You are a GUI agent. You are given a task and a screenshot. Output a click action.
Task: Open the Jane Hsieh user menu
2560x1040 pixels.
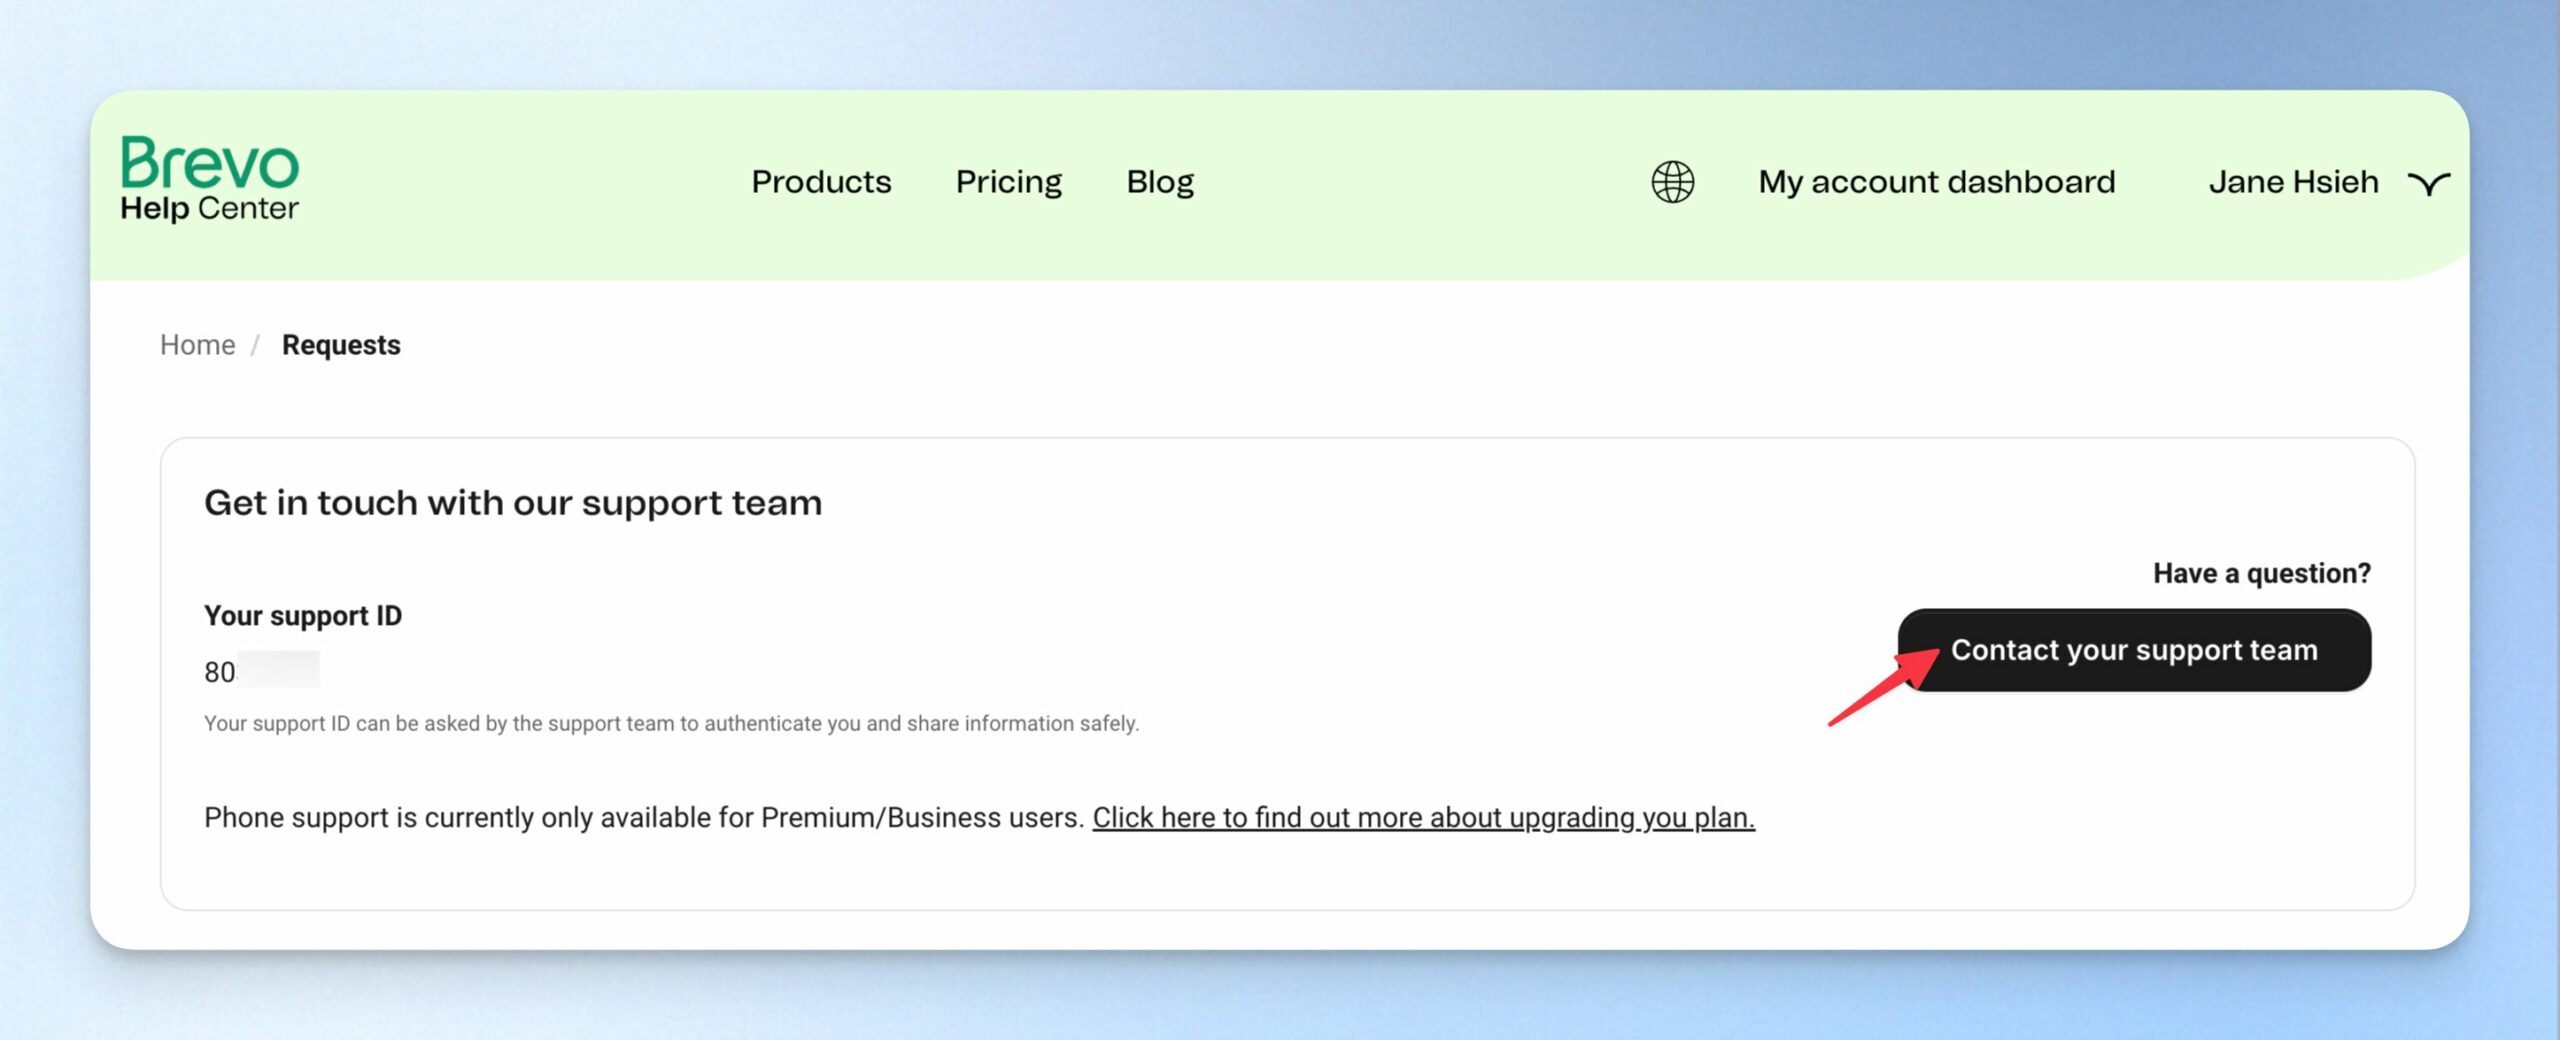pos(2293,182)
